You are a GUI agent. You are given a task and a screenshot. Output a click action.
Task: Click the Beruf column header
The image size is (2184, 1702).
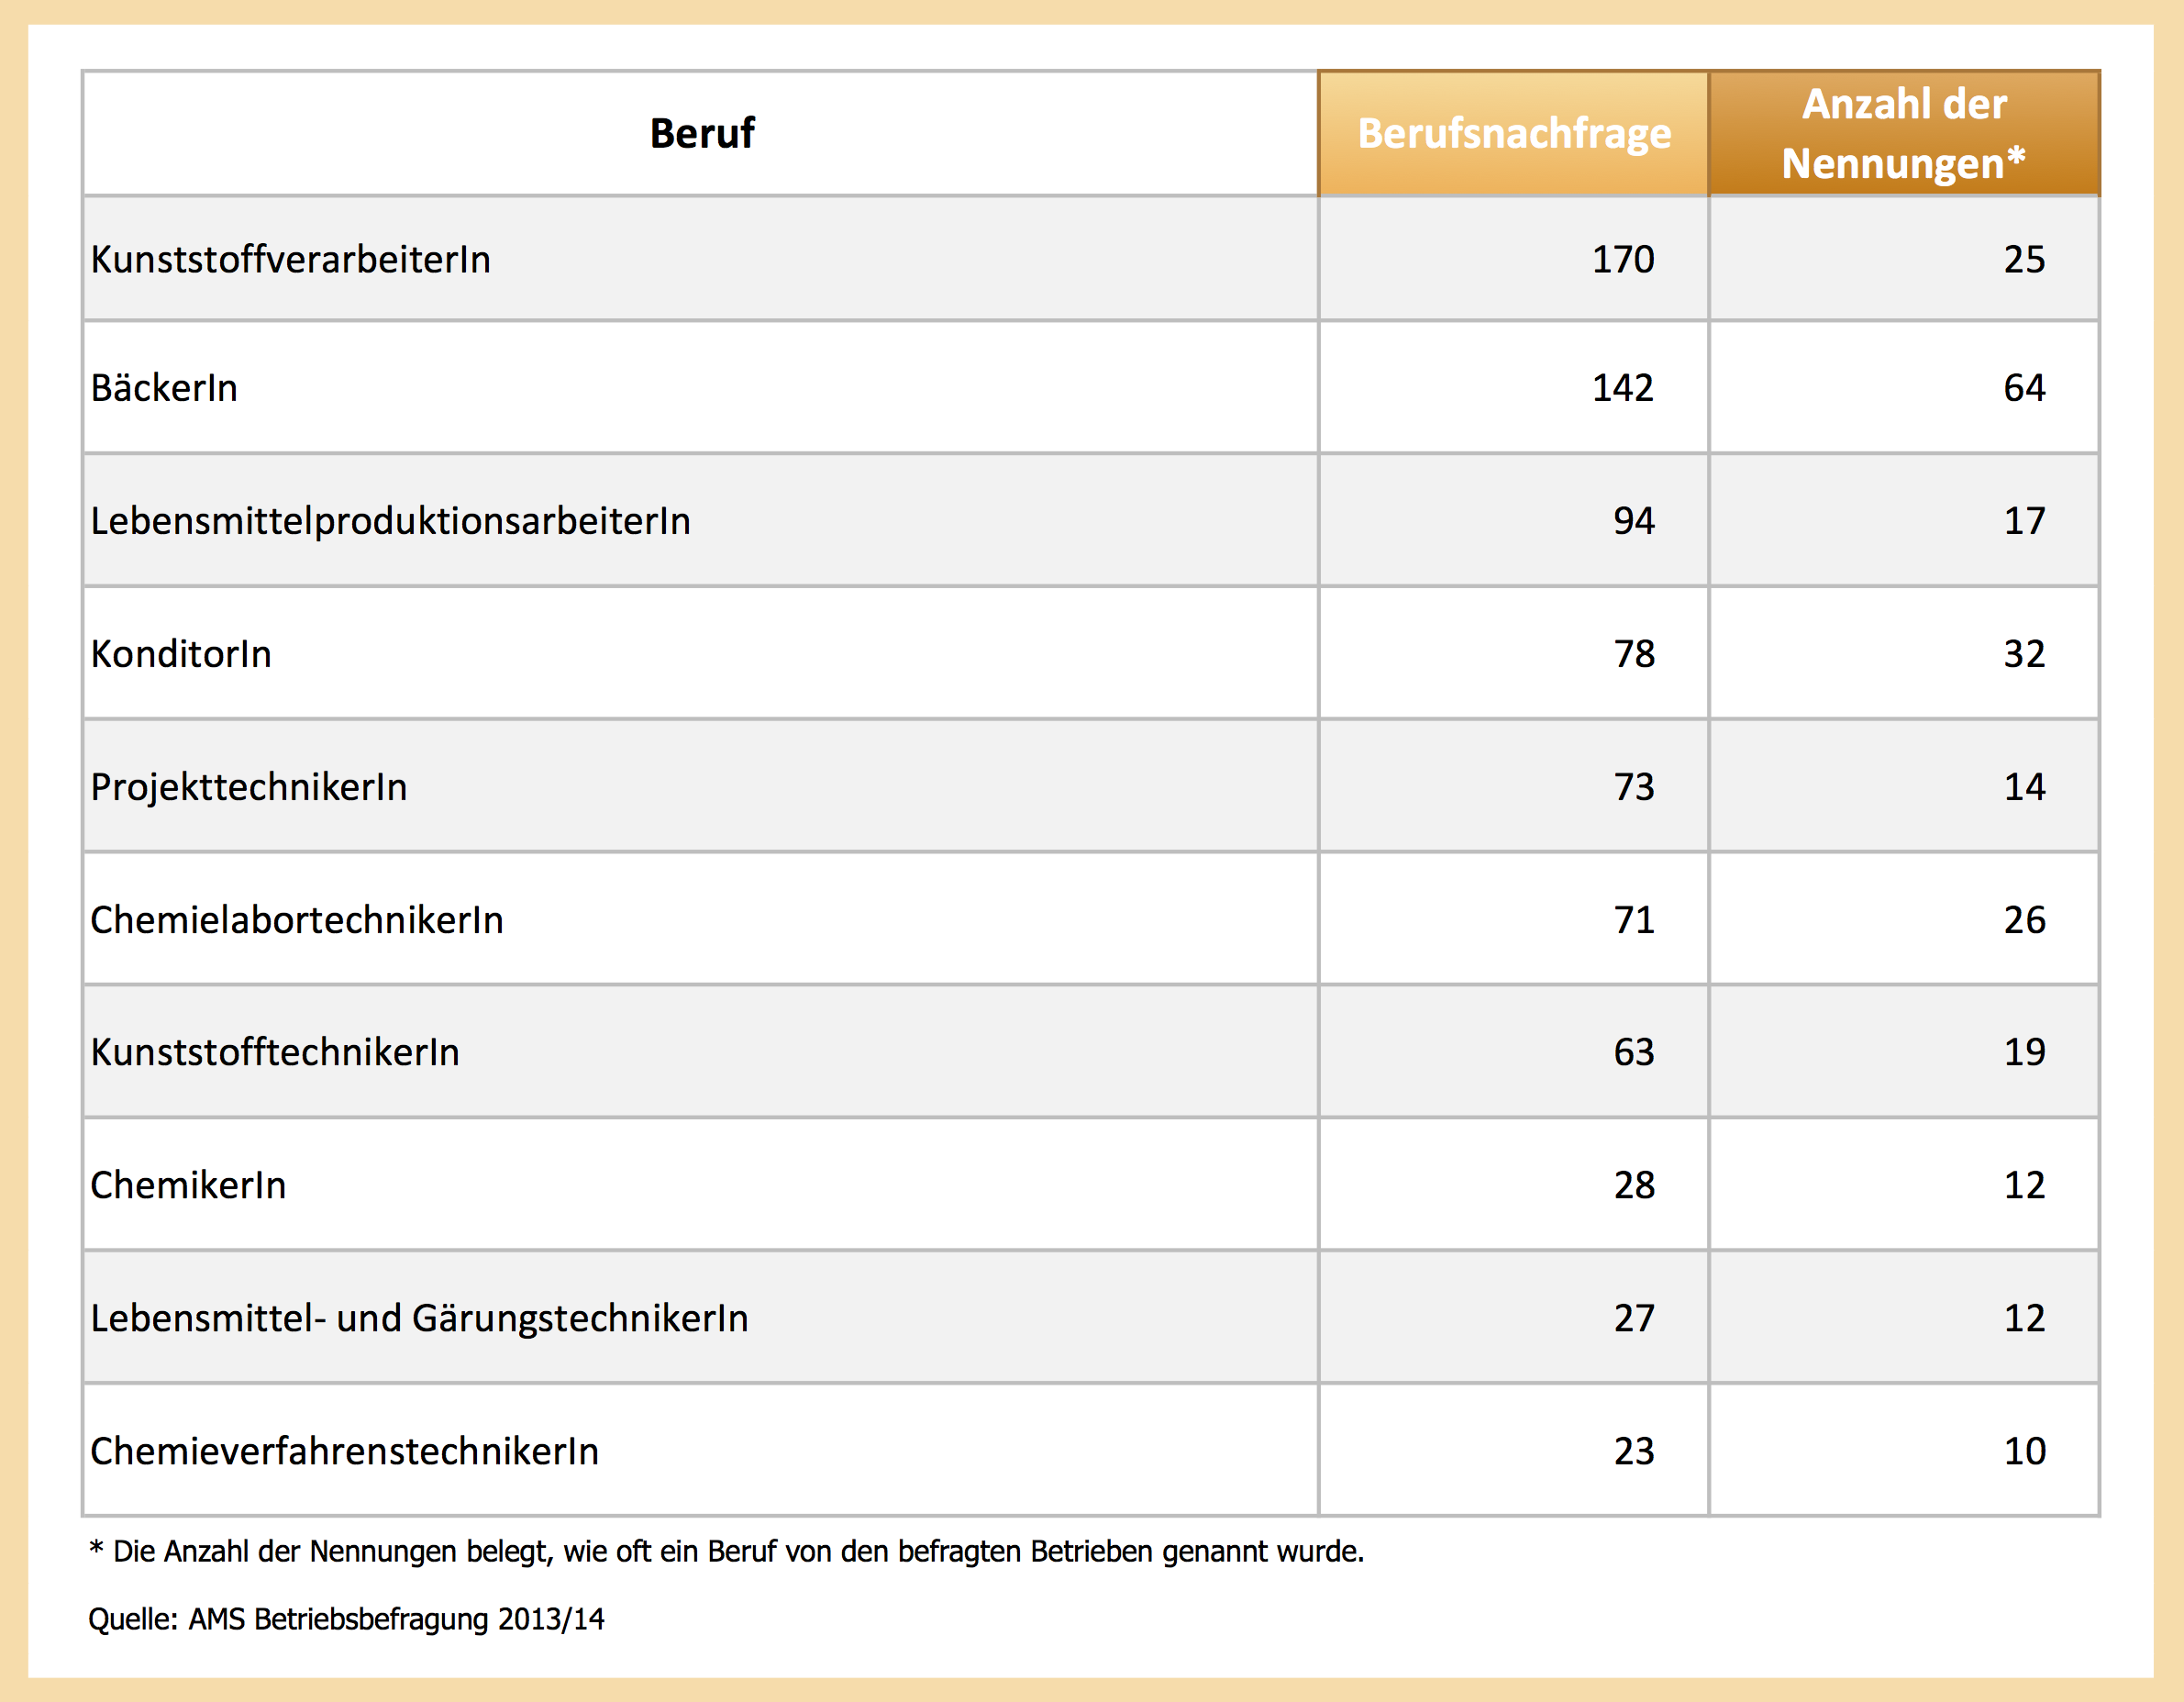701,133
